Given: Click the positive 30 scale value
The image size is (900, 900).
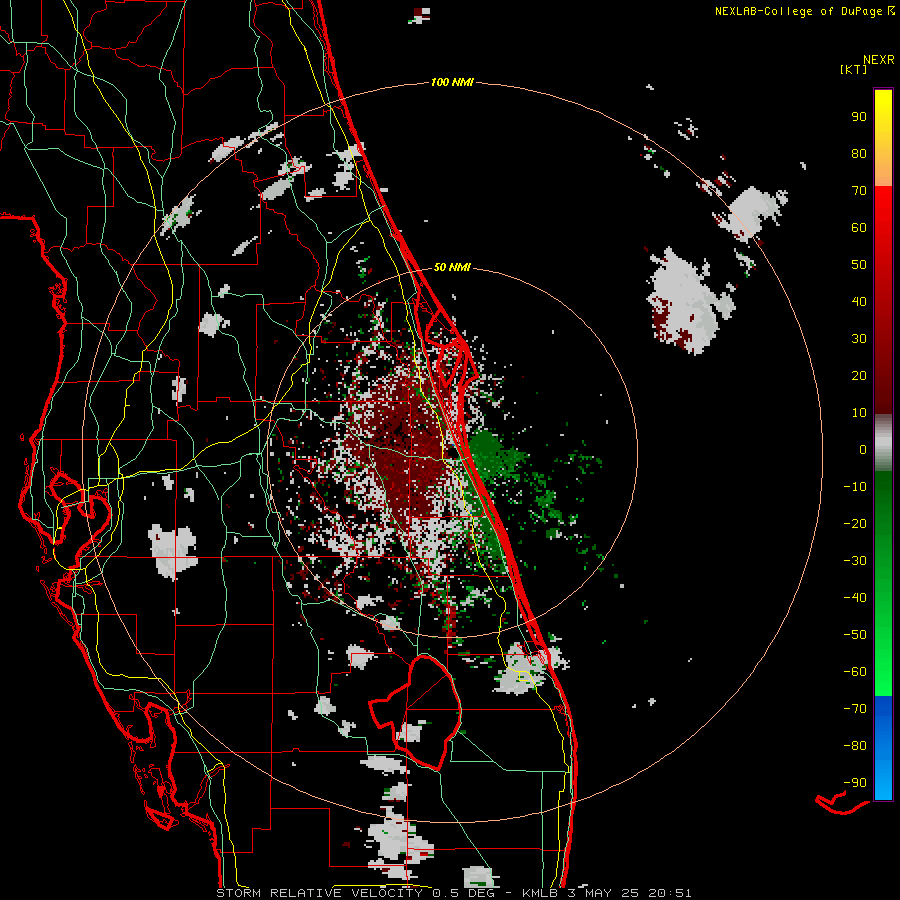Looking at the screenshot, I should [859, 339].
